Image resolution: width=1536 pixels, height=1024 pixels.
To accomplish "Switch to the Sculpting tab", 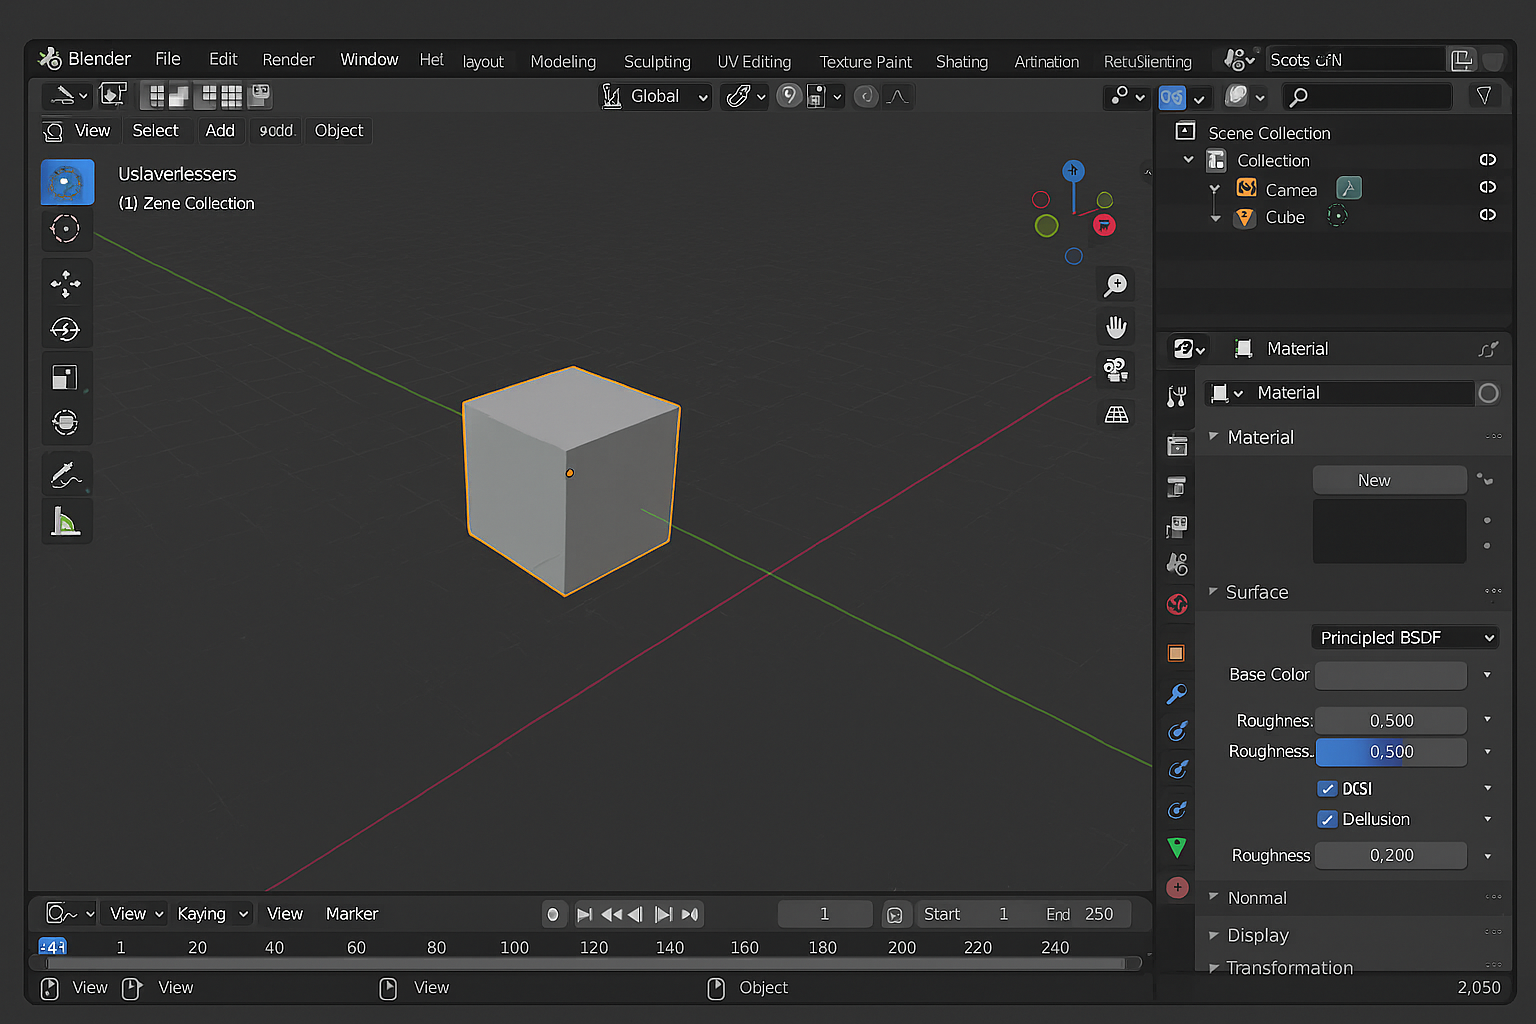I will point(657,61).
